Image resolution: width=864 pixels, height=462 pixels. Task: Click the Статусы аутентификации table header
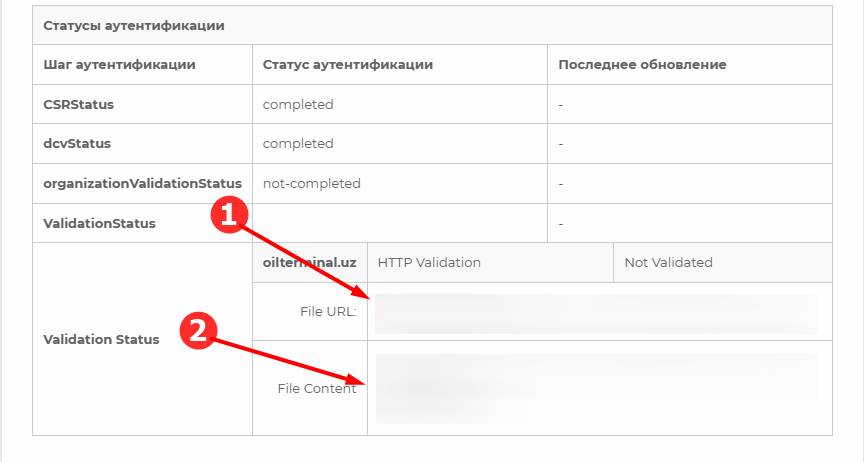(x=134, y=26)
